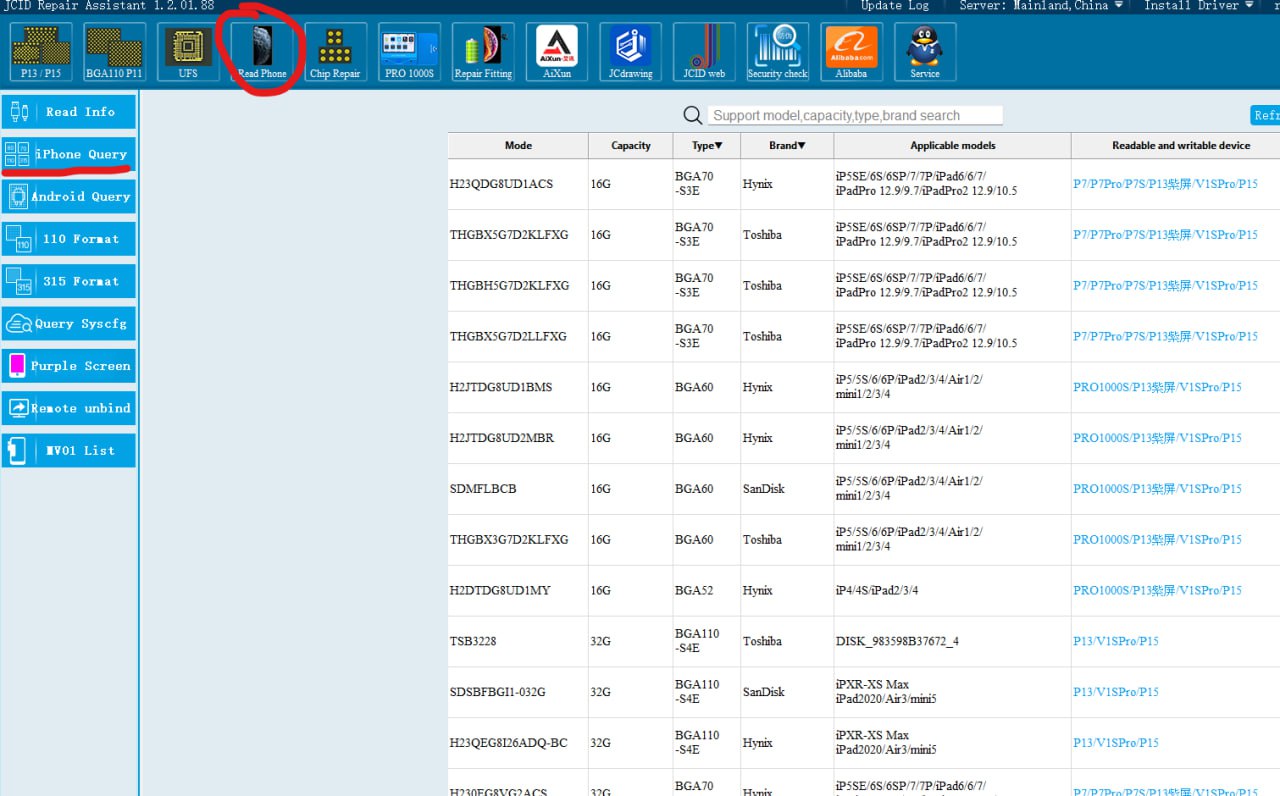Expand the Type column filter dropdown
The height and width of the screenshot is (796, 1280).
(707, 145)
